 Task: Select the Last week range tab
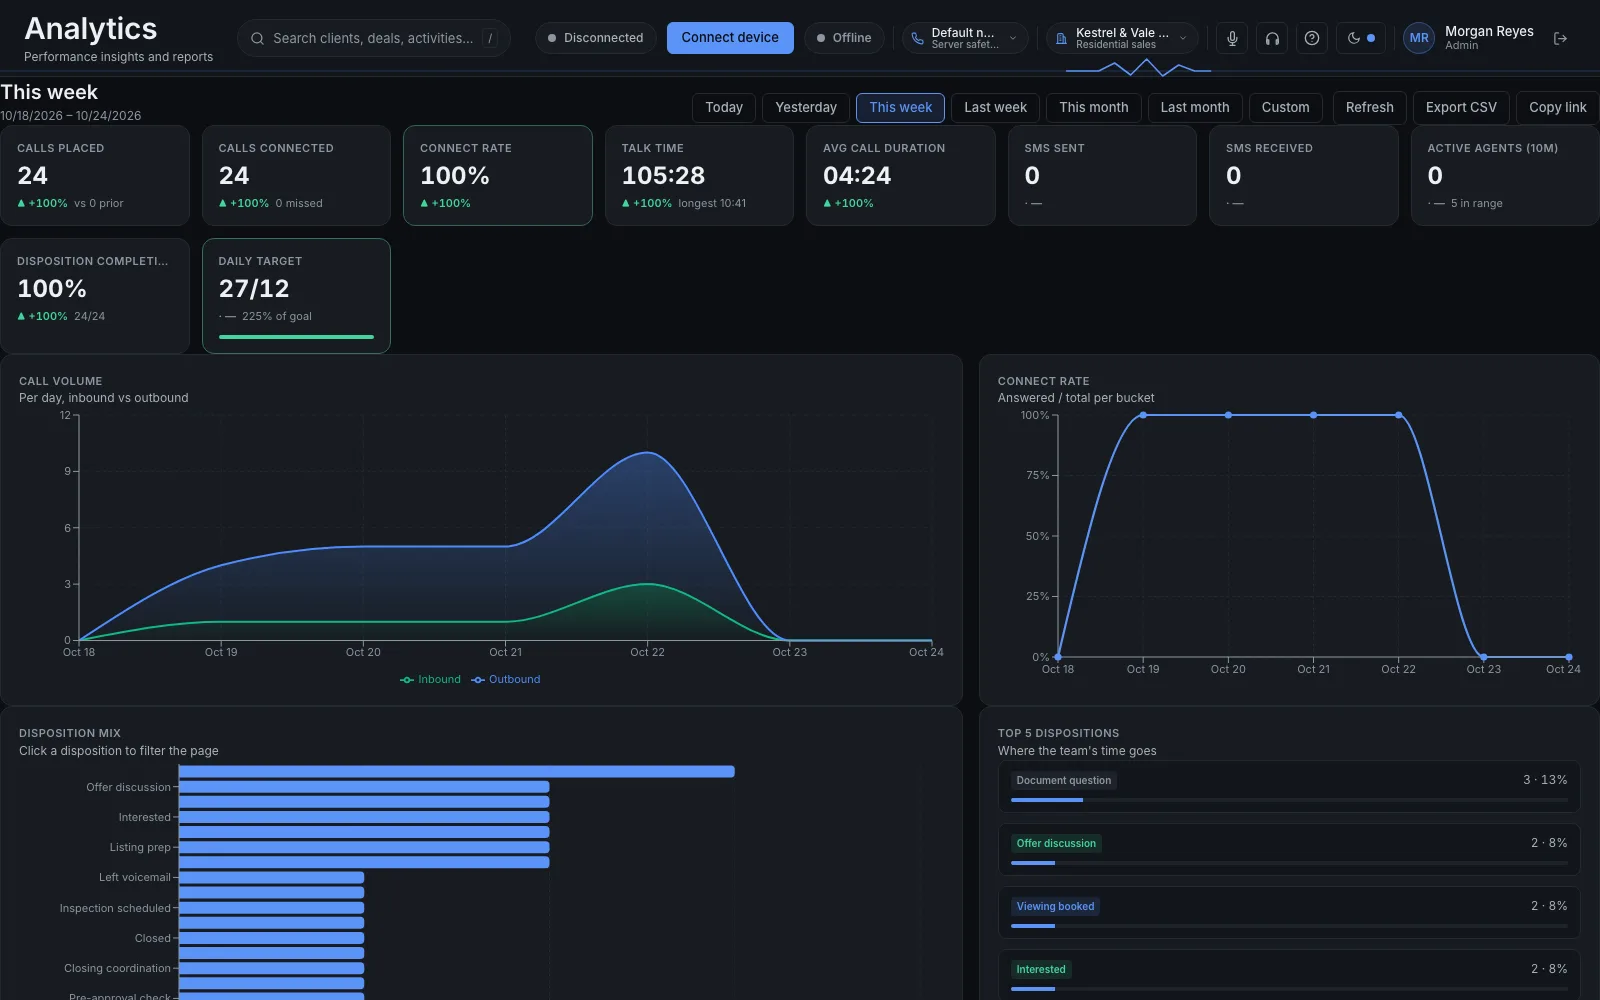995,107
